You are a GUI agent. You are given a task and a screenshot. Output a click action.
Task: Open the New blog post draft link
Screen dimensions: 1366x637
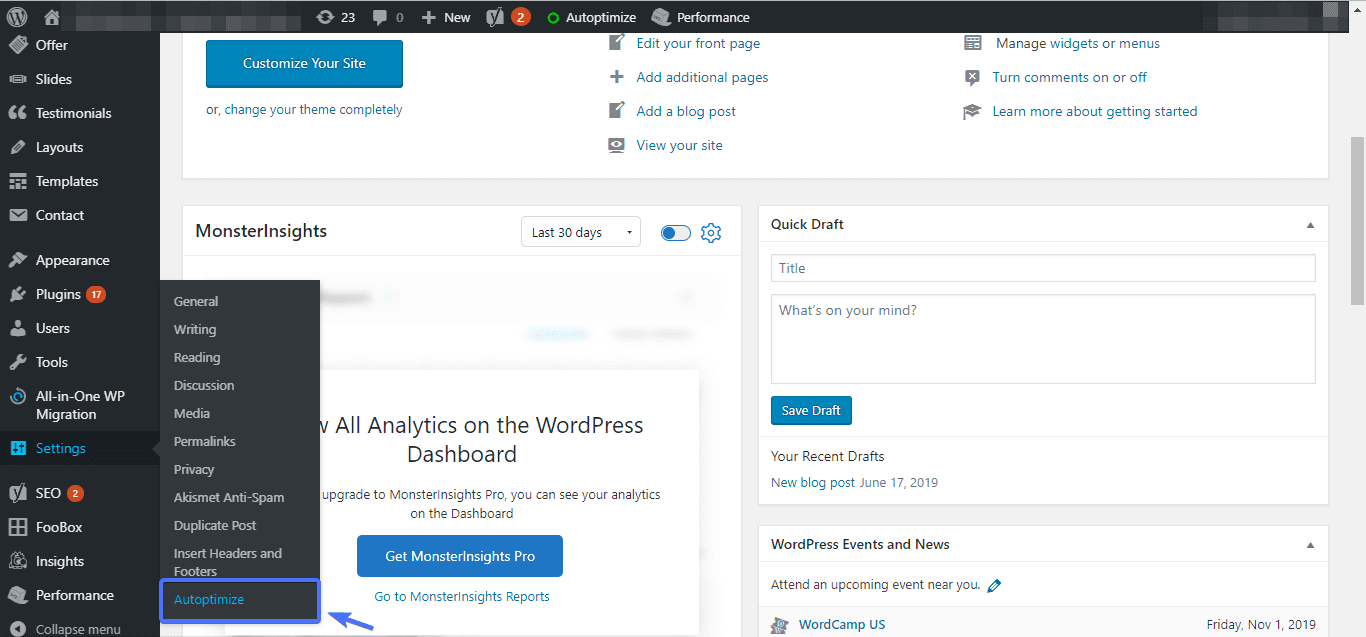coord(813,482)
